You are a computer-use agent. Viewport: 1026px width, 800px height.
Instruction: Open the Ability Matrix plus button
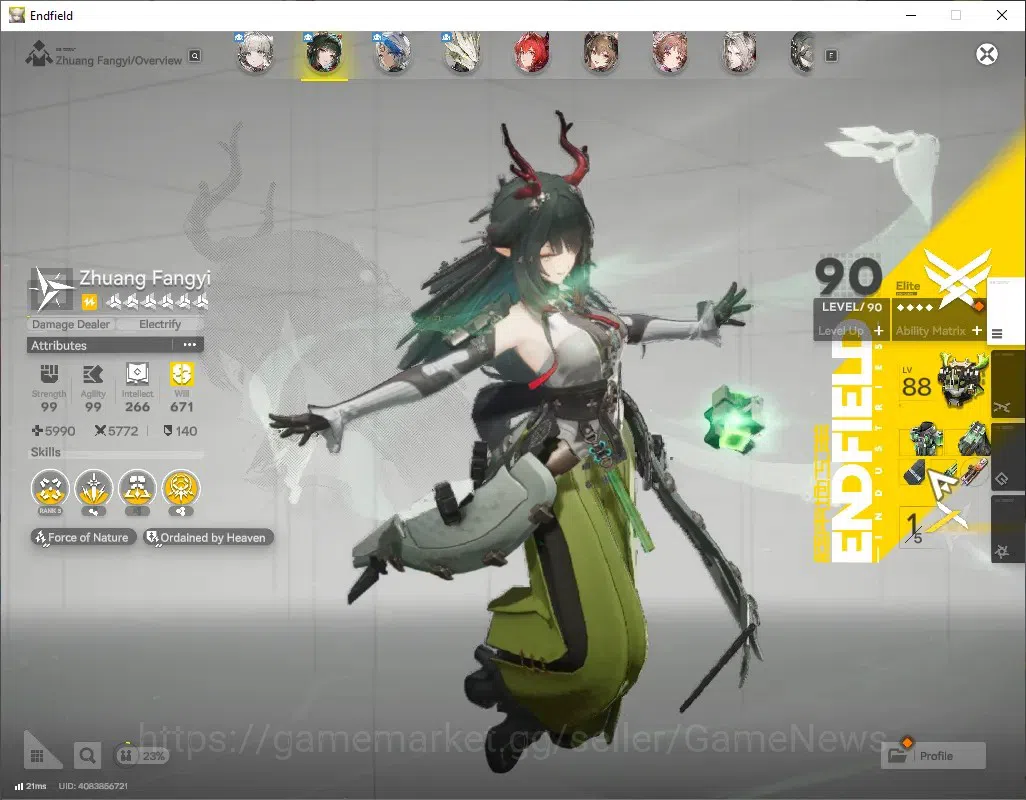(x=976, y=330)
